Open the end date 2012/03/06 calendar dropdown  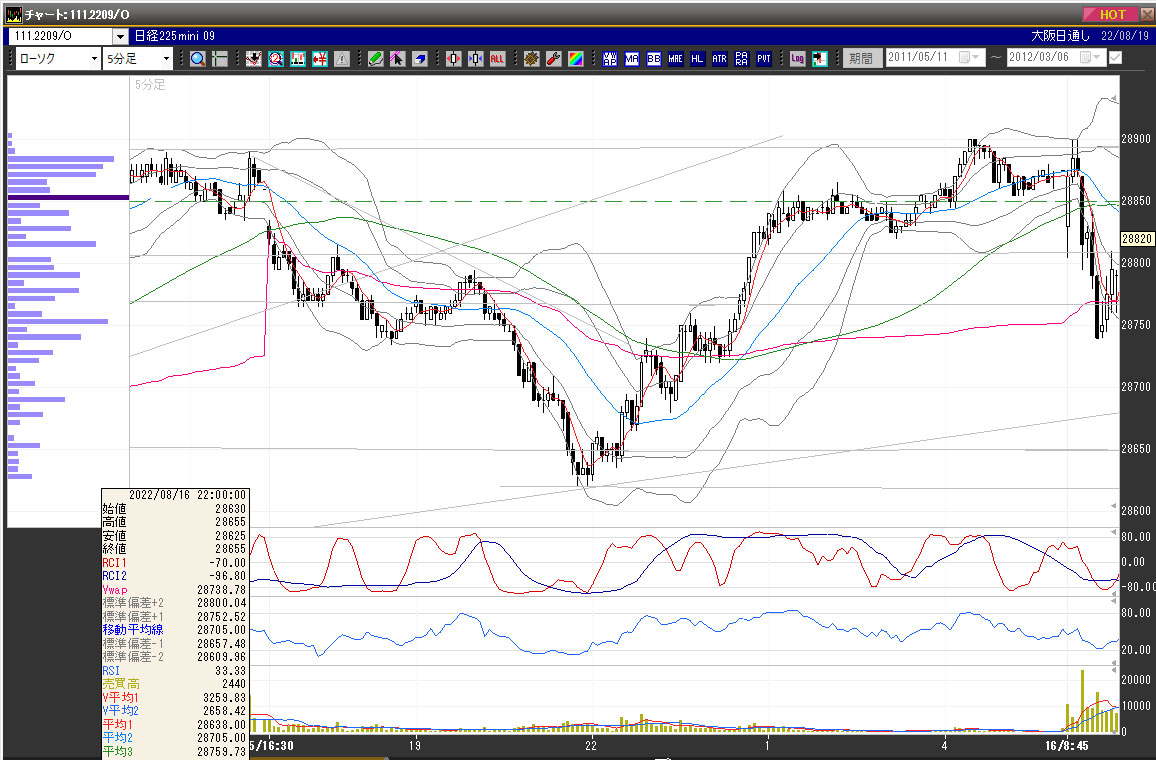(x=1090, y=57)
